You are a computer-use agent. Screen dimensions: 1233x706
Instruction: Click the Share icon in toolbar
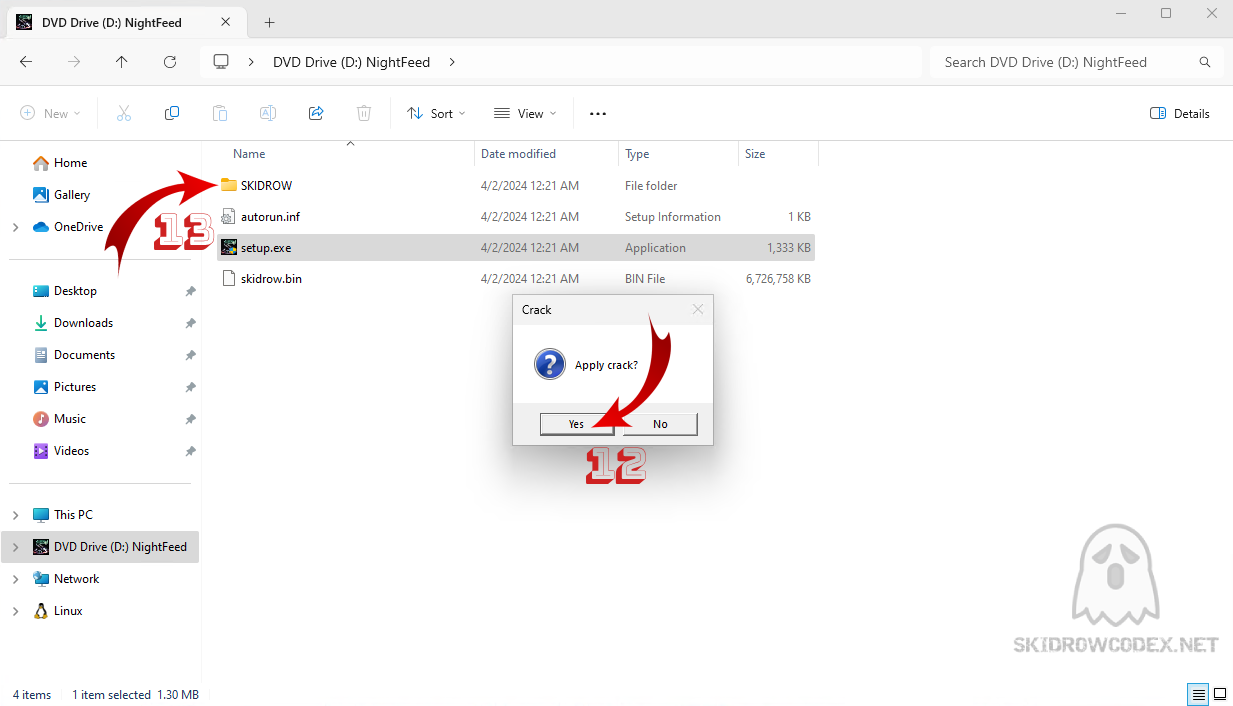316,113
